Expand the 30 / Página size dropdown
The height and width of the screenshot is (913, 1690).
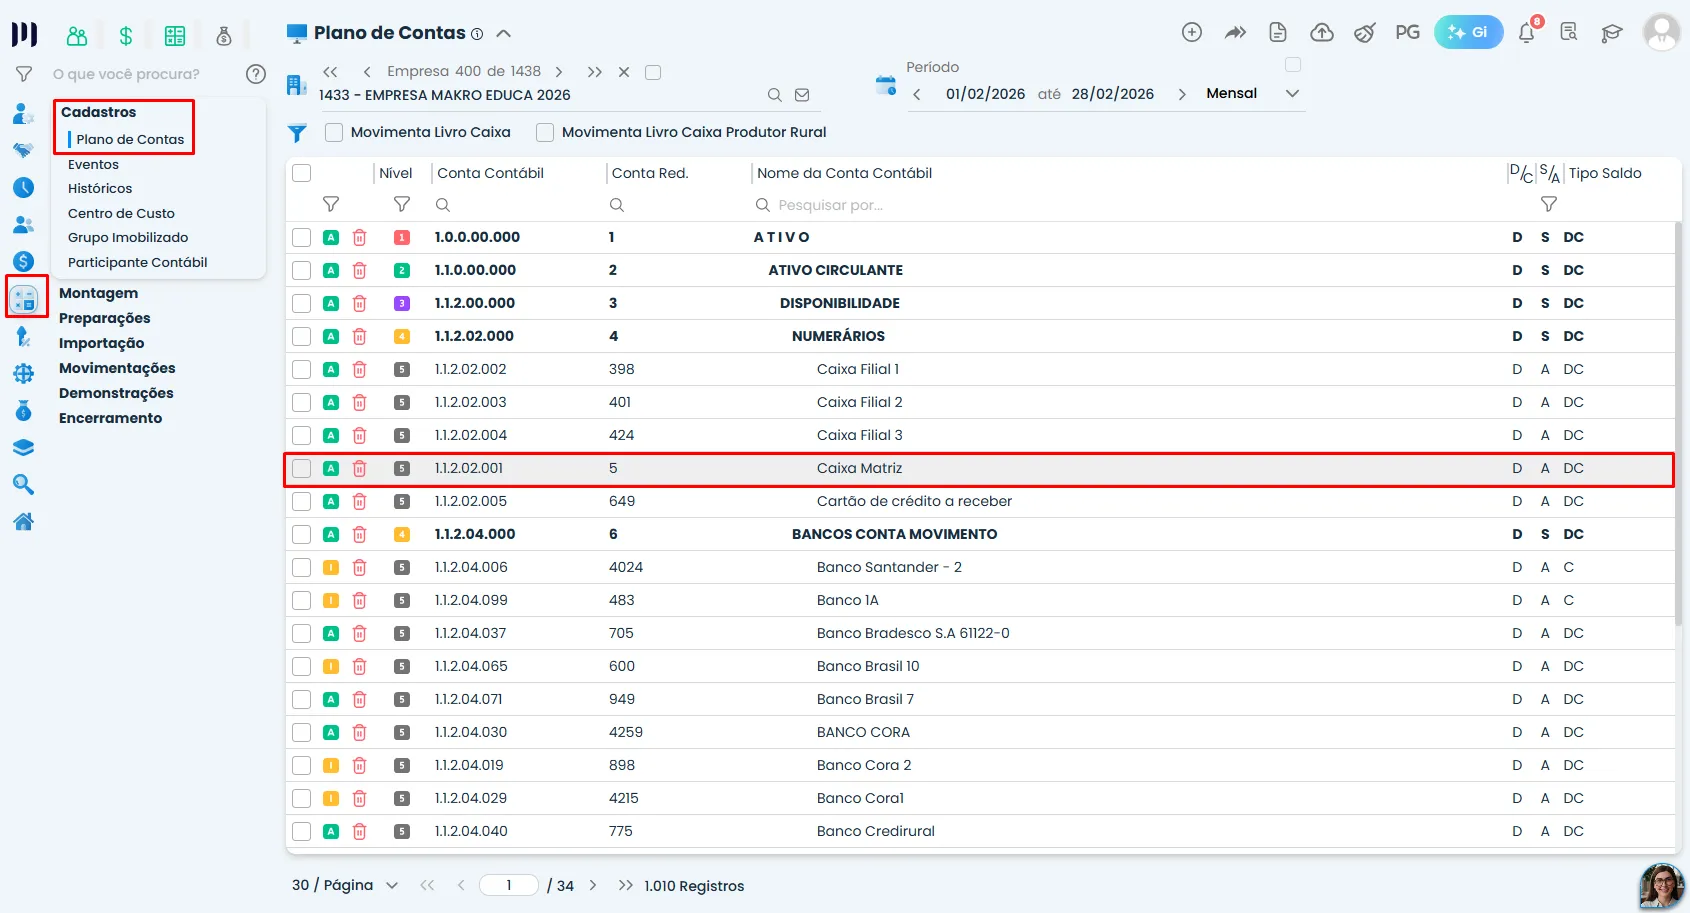(345, 885)
